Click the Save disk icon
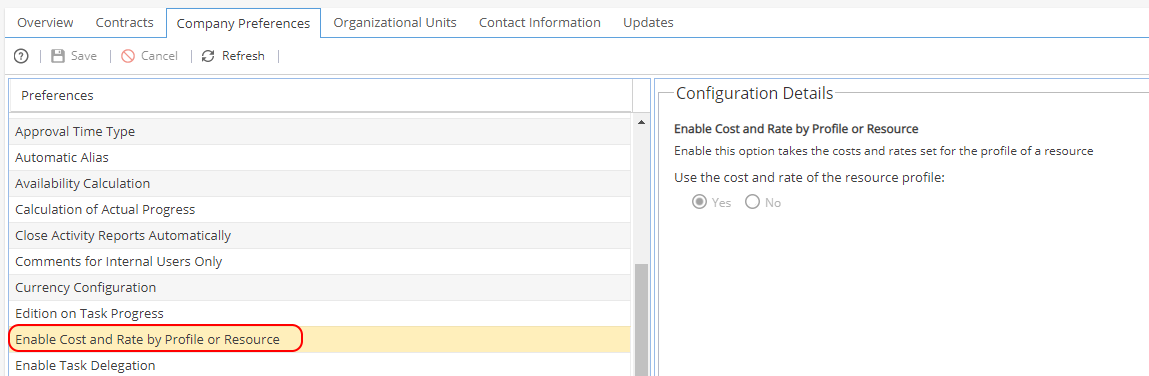The height and width of the screenshot is (376, 1149). tap(58, 56)
